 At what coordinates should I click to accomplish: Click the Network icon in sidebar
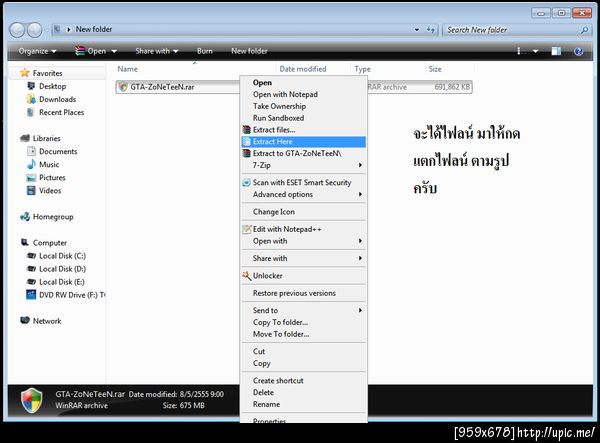(25, 320)
